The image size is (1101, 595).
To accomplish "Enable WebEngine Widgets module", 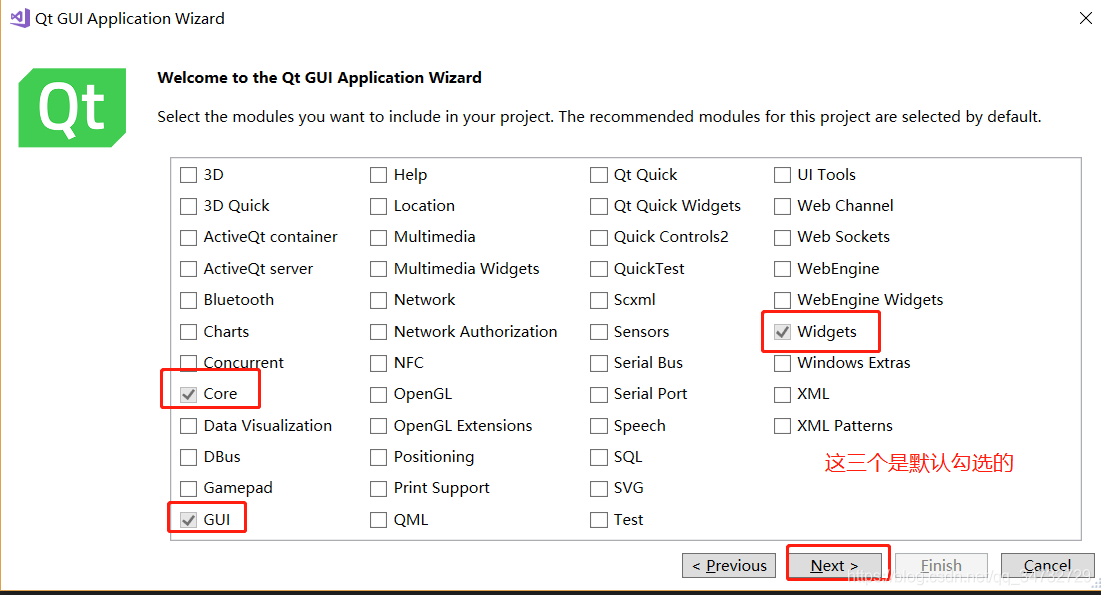I will coord(782,300).
